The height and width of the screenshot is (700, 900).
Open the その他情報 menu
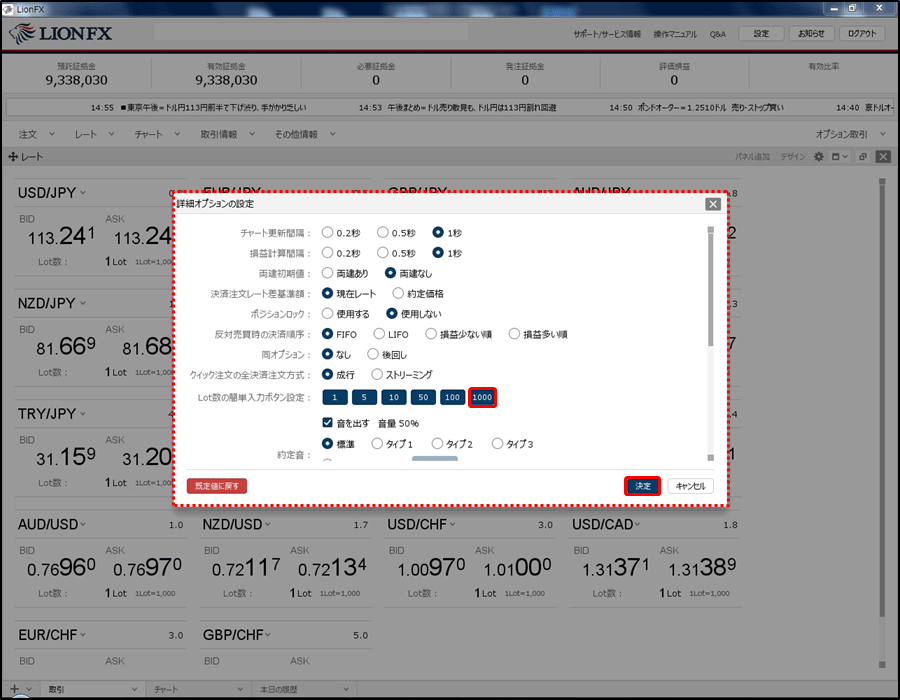click(x=305, y=134)
